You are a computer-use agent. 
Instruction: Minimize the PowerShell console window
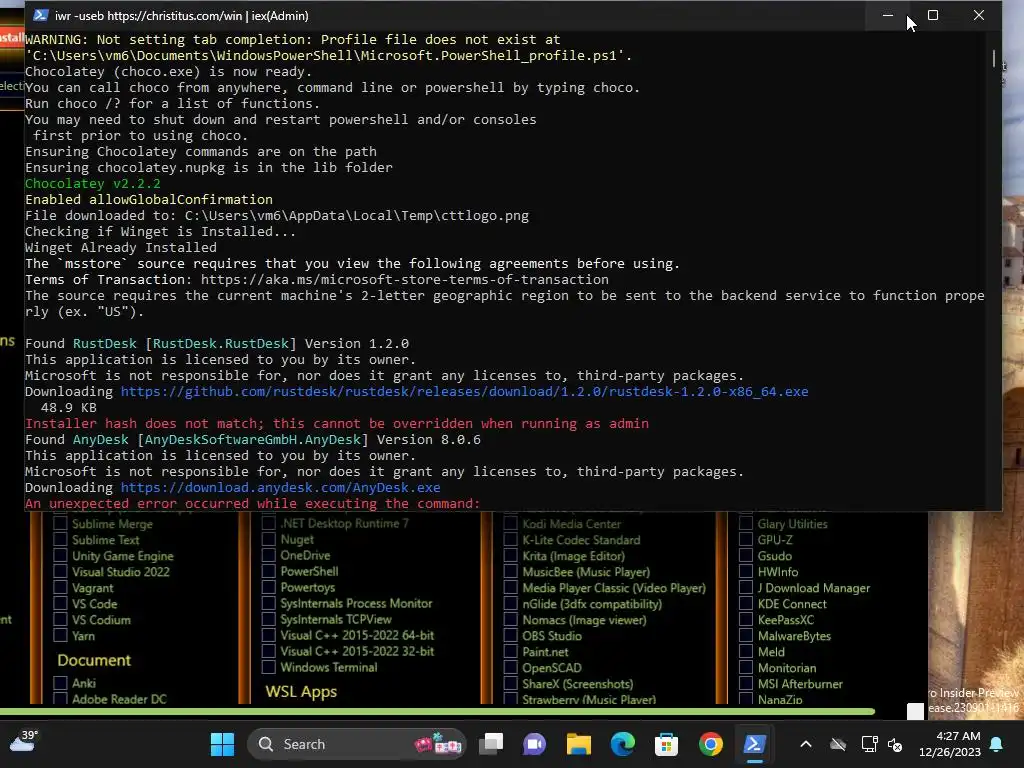(888, 15)
